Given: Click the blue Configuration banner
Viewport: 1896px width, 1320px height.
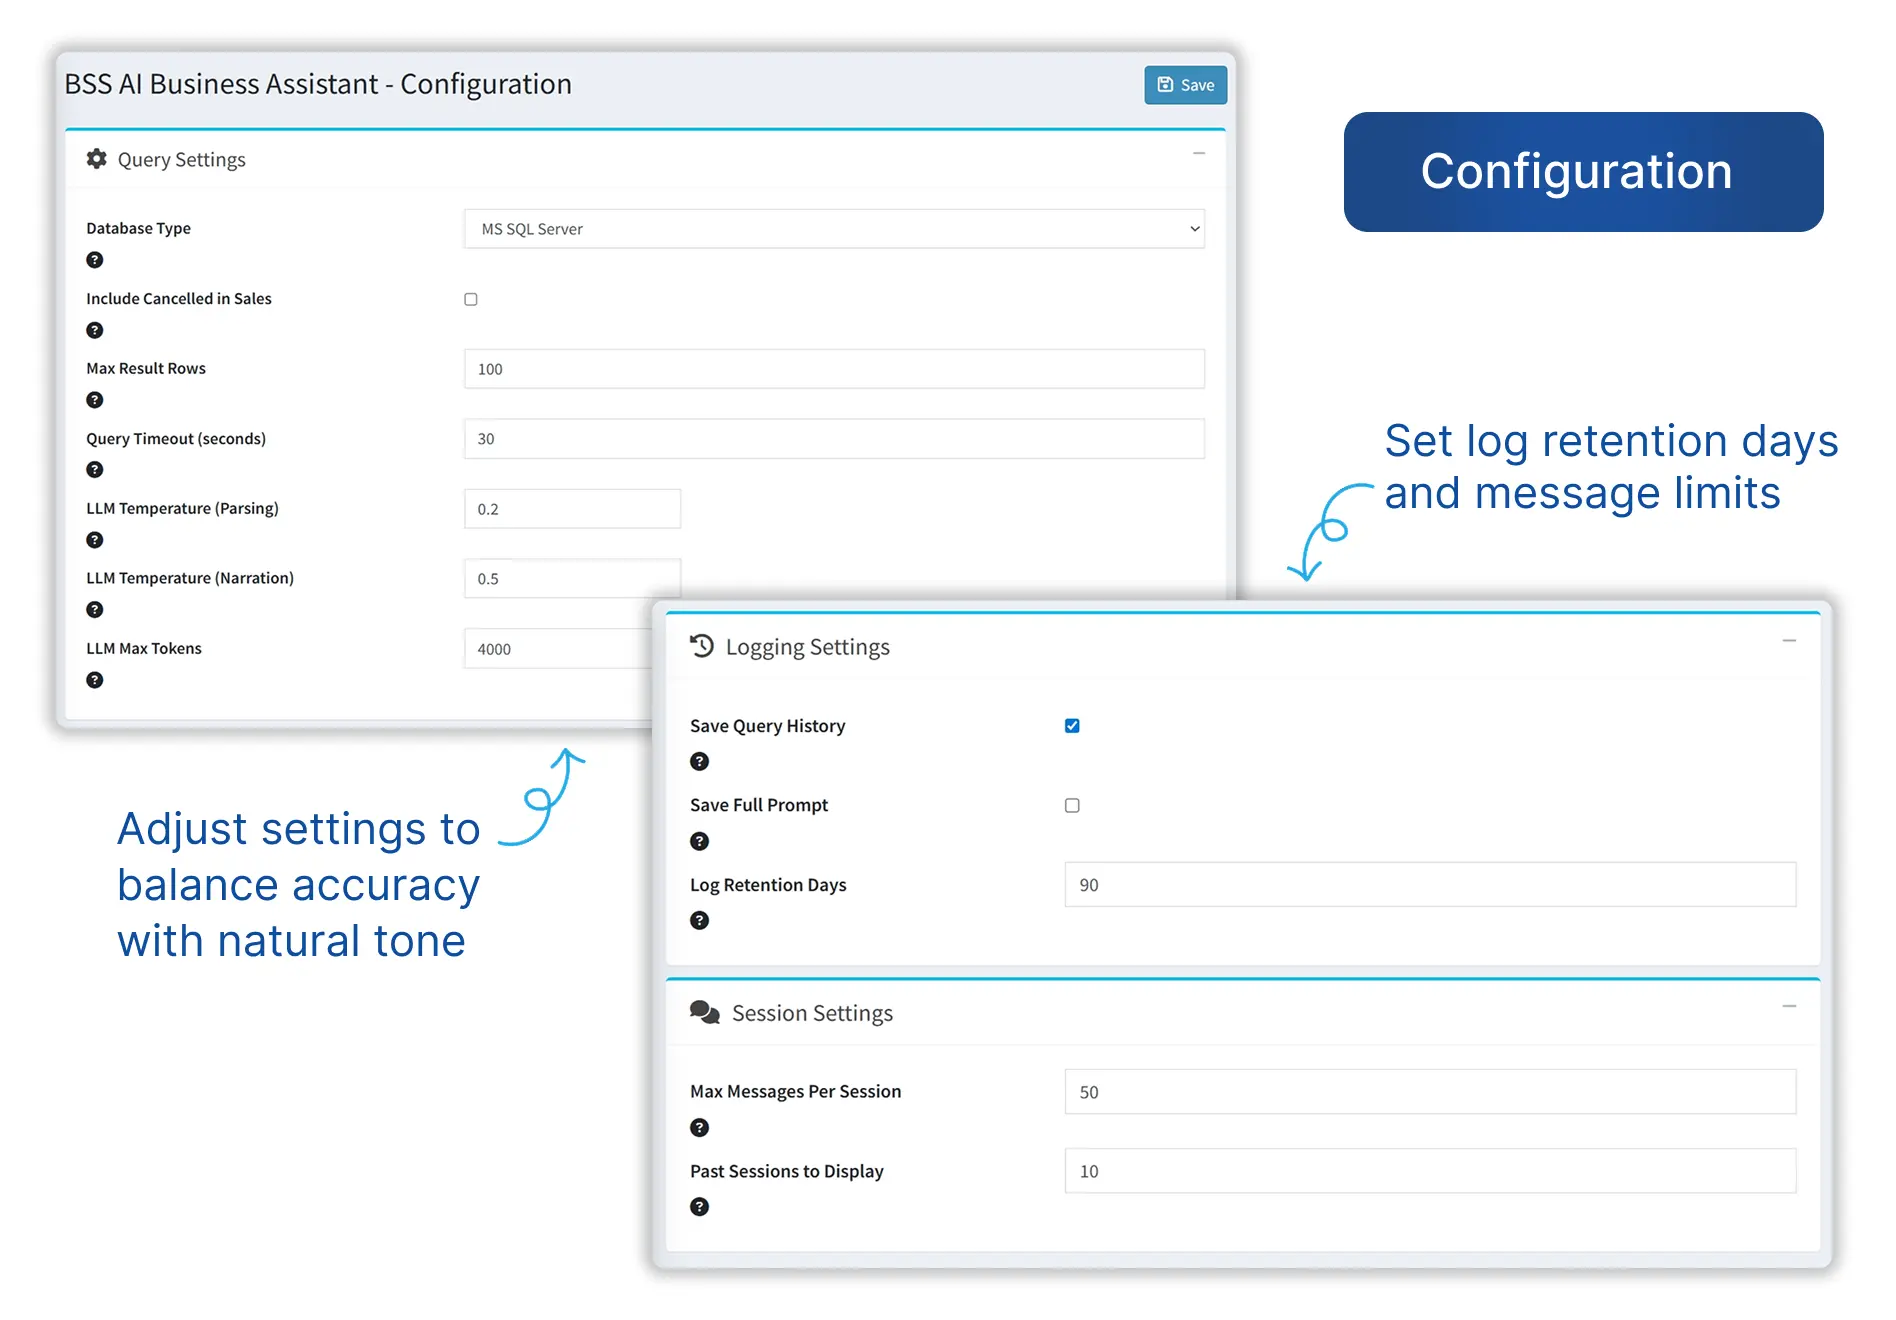Looking at the screenshot, I should [x=1583, y=172].
